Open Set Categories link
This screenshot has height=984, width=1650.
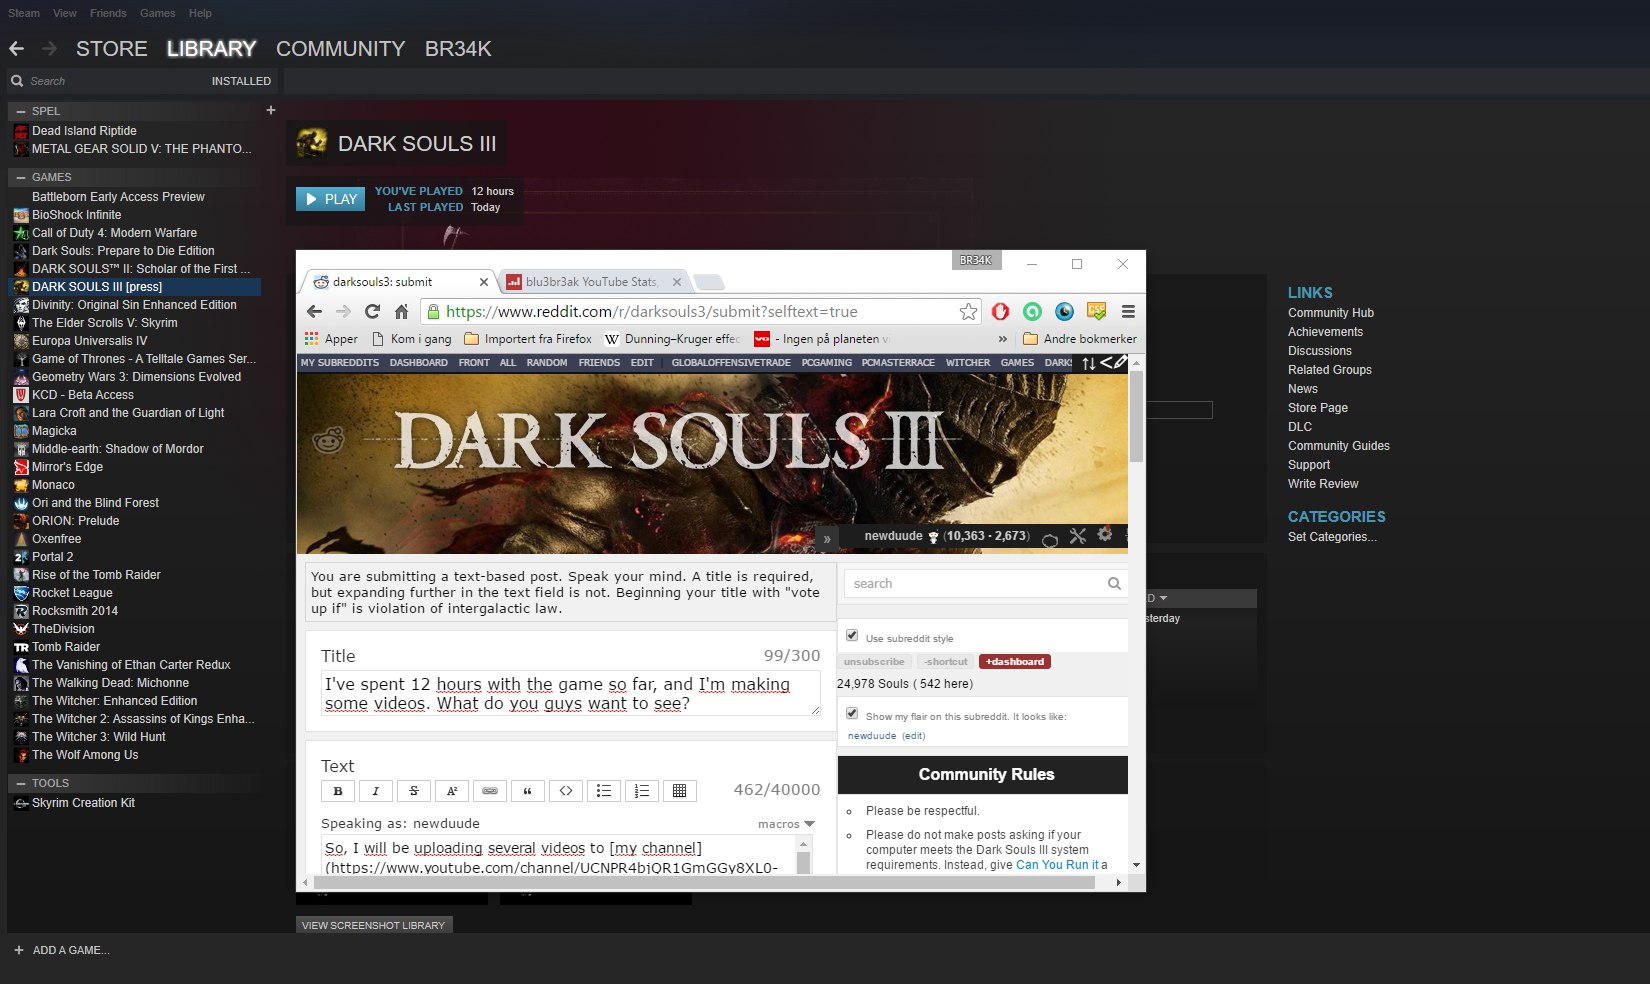(1332, 537)
